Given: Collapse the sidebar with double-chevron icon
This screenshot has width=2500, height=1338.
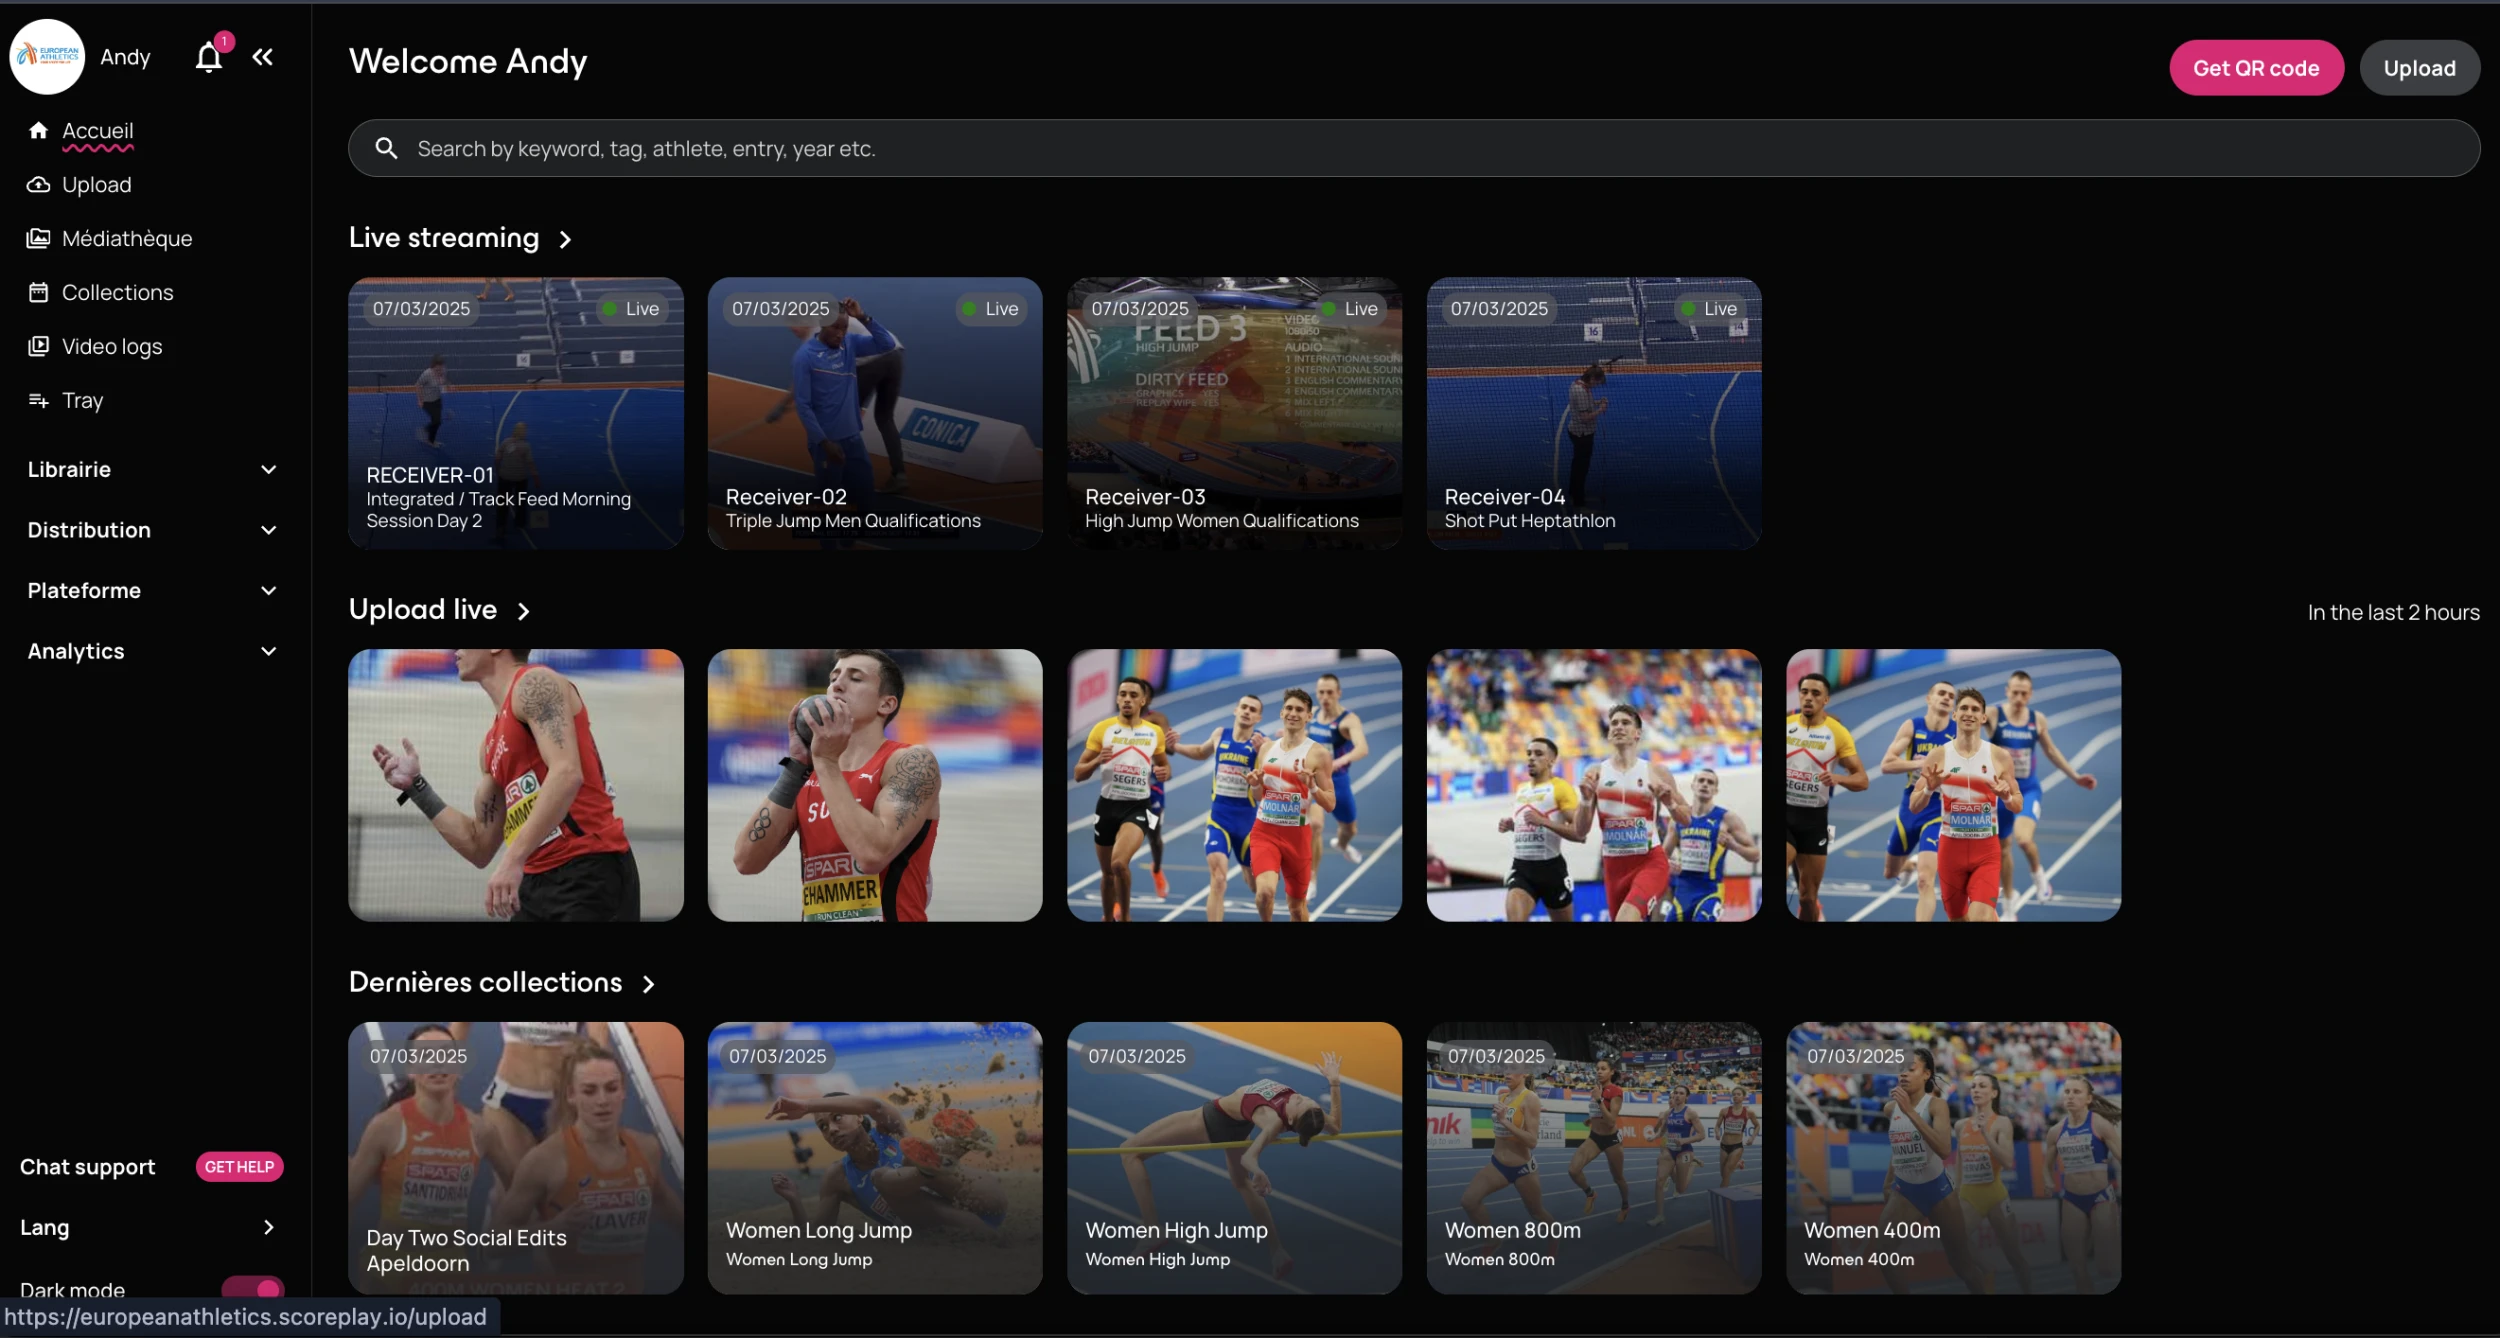Looking at the screenshot, I should [262, 57].
